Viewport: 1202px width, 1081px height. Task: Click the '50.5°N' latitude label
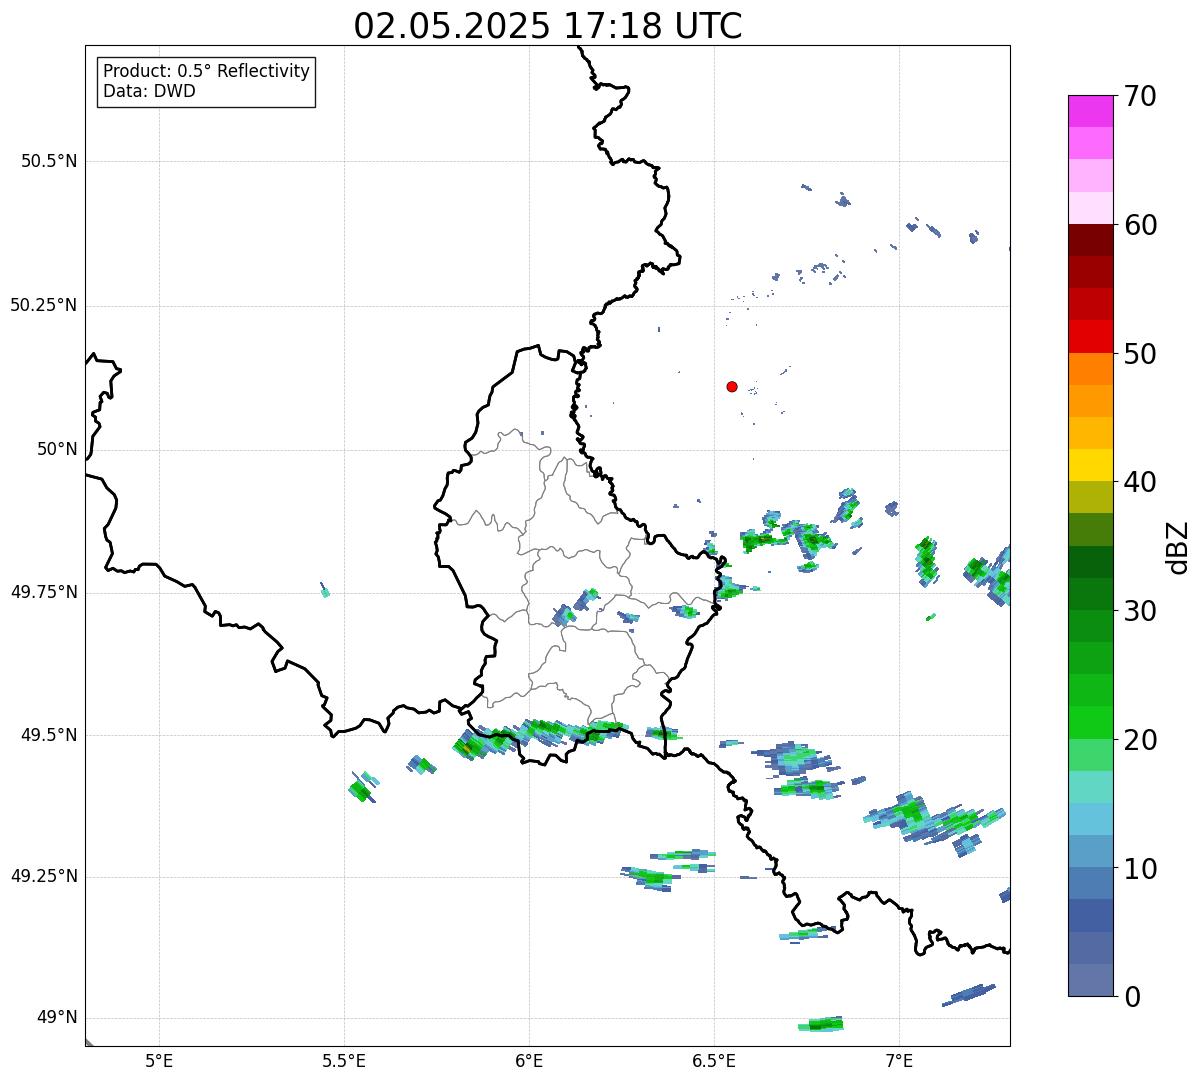pos(49,161)
